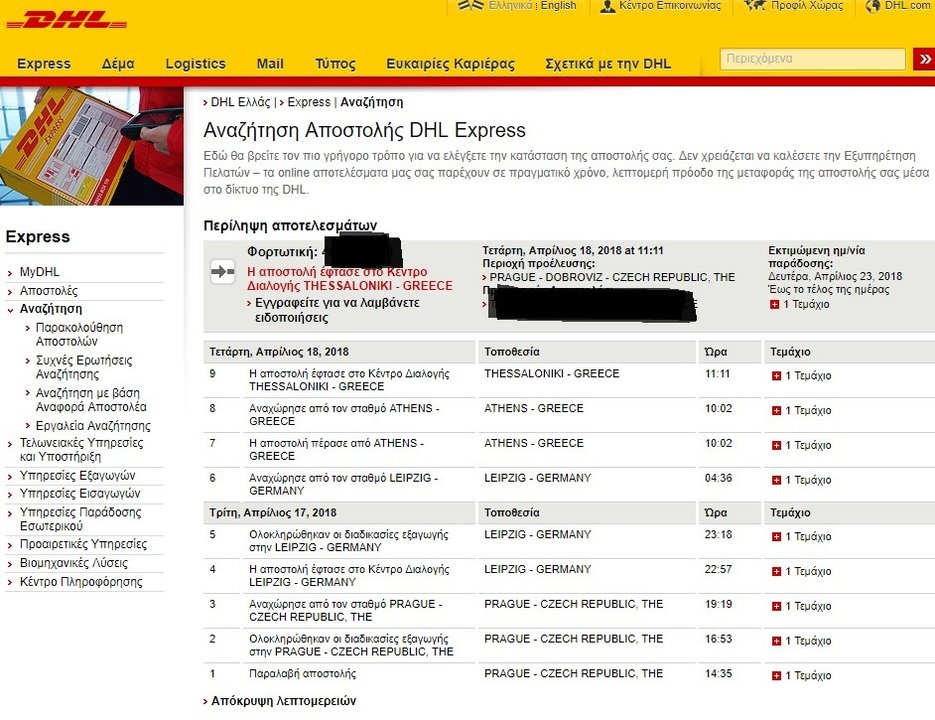Open MyDHL in sidebar
The image size is (935, 720).
pyautogui.click(x=39, y=272)
